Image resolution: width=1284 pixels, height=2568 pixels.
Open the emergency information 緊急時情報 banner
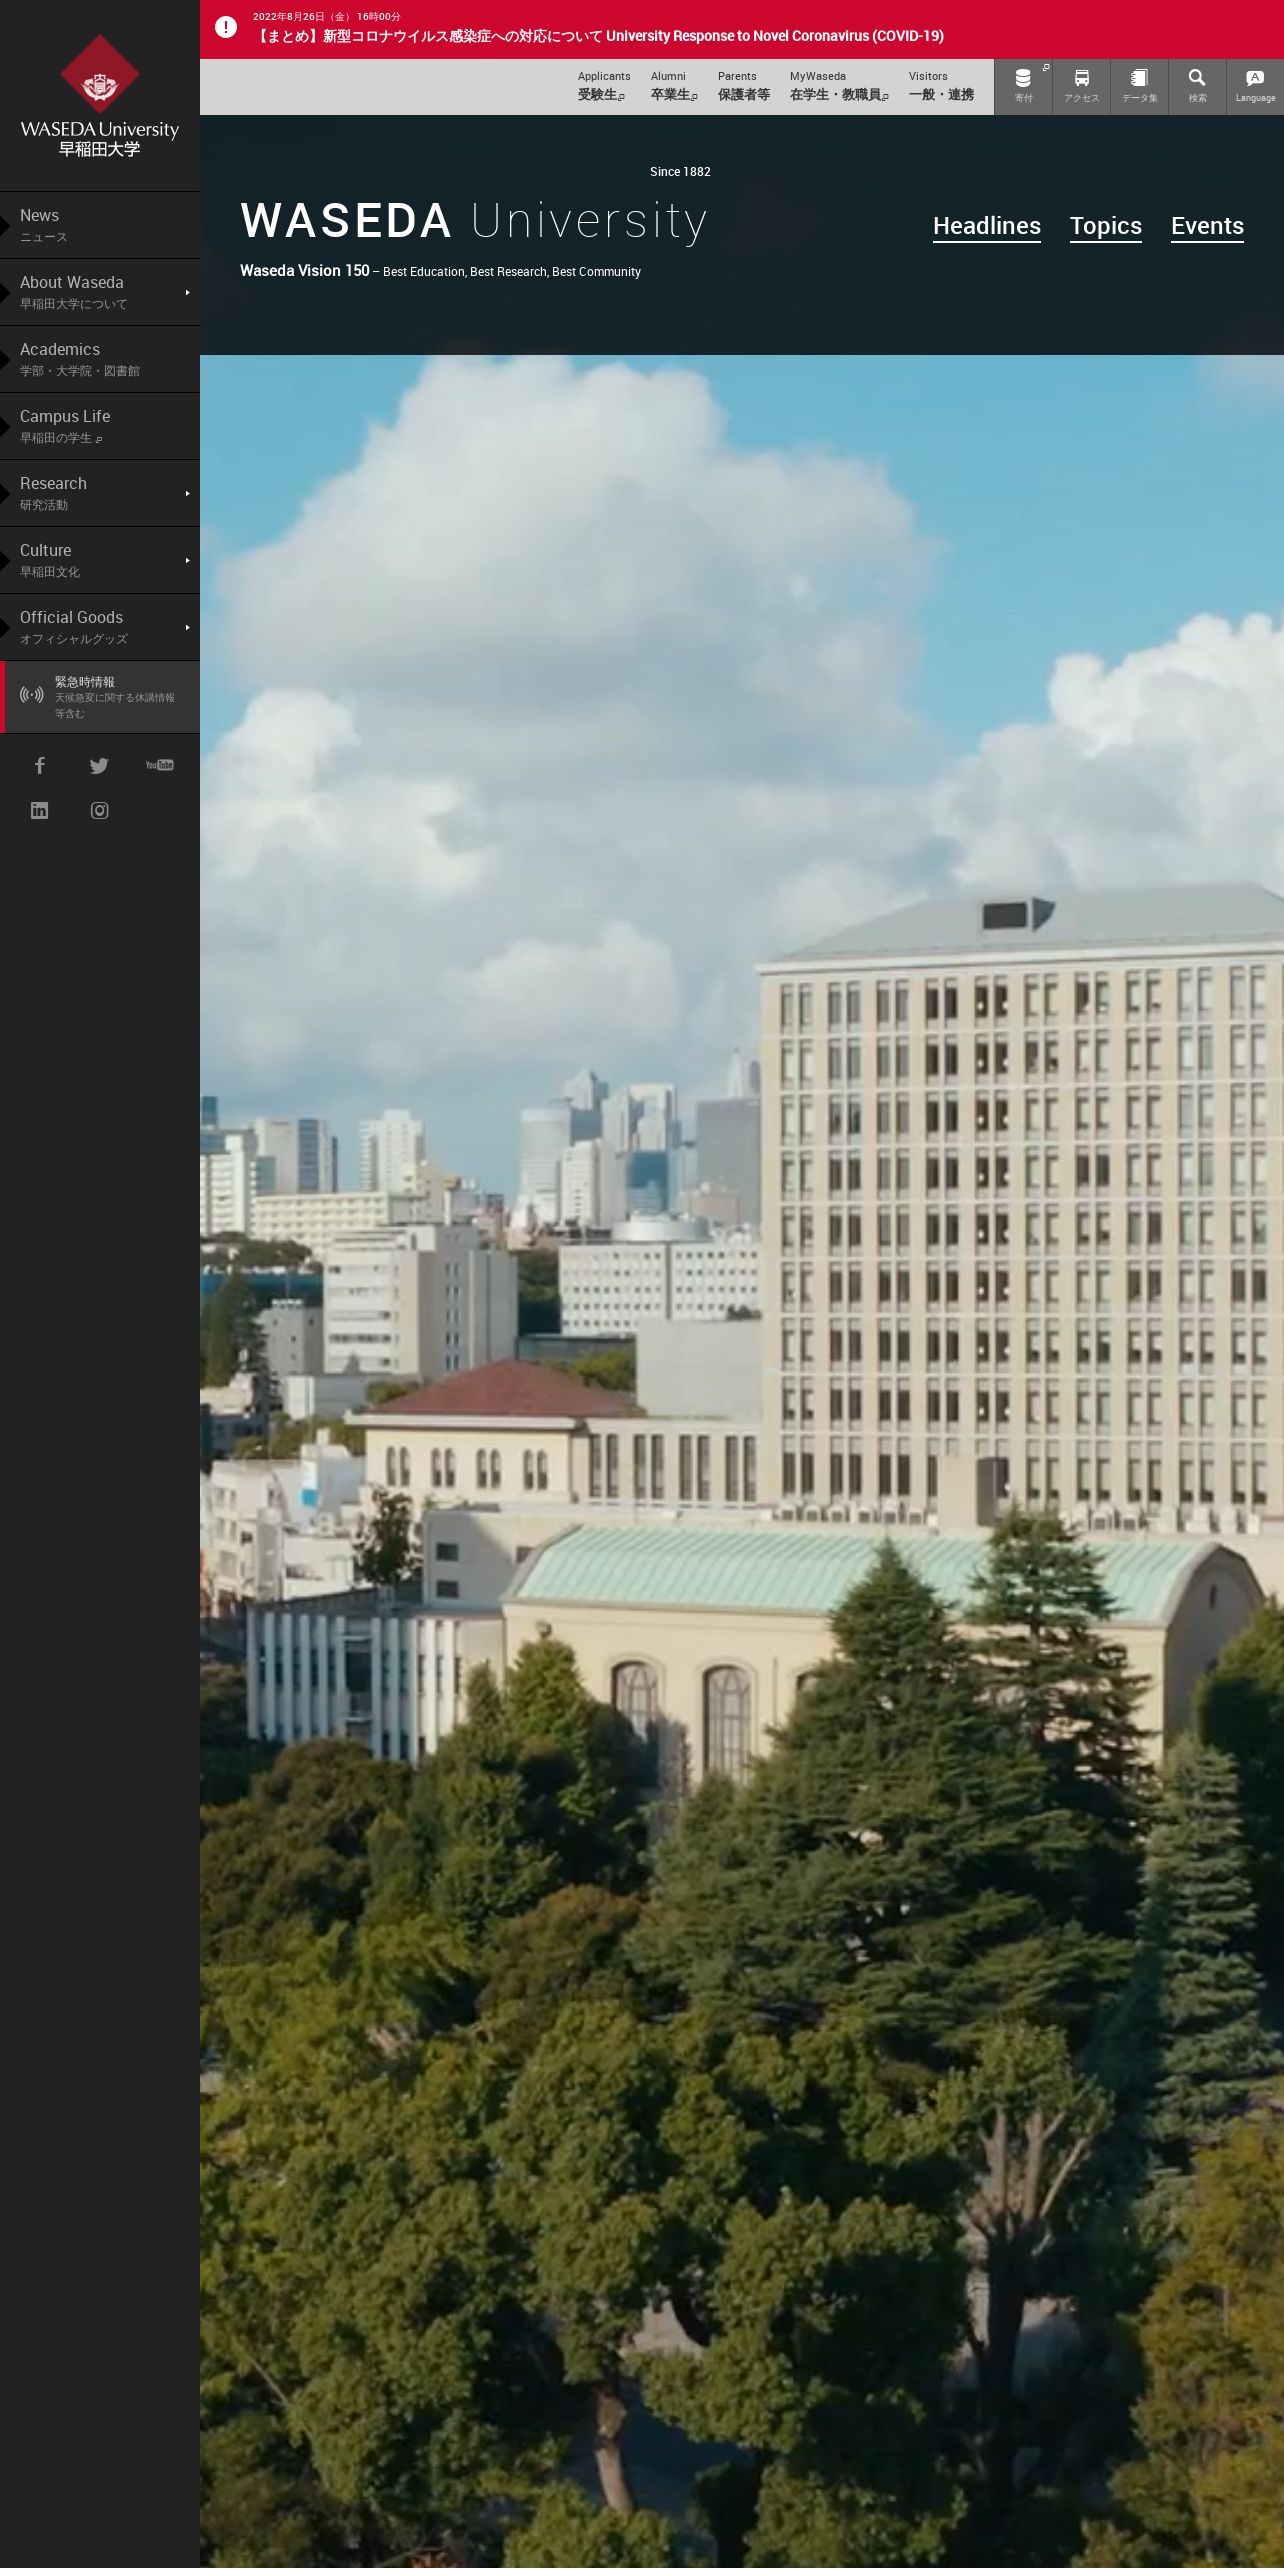coord(100,697)
